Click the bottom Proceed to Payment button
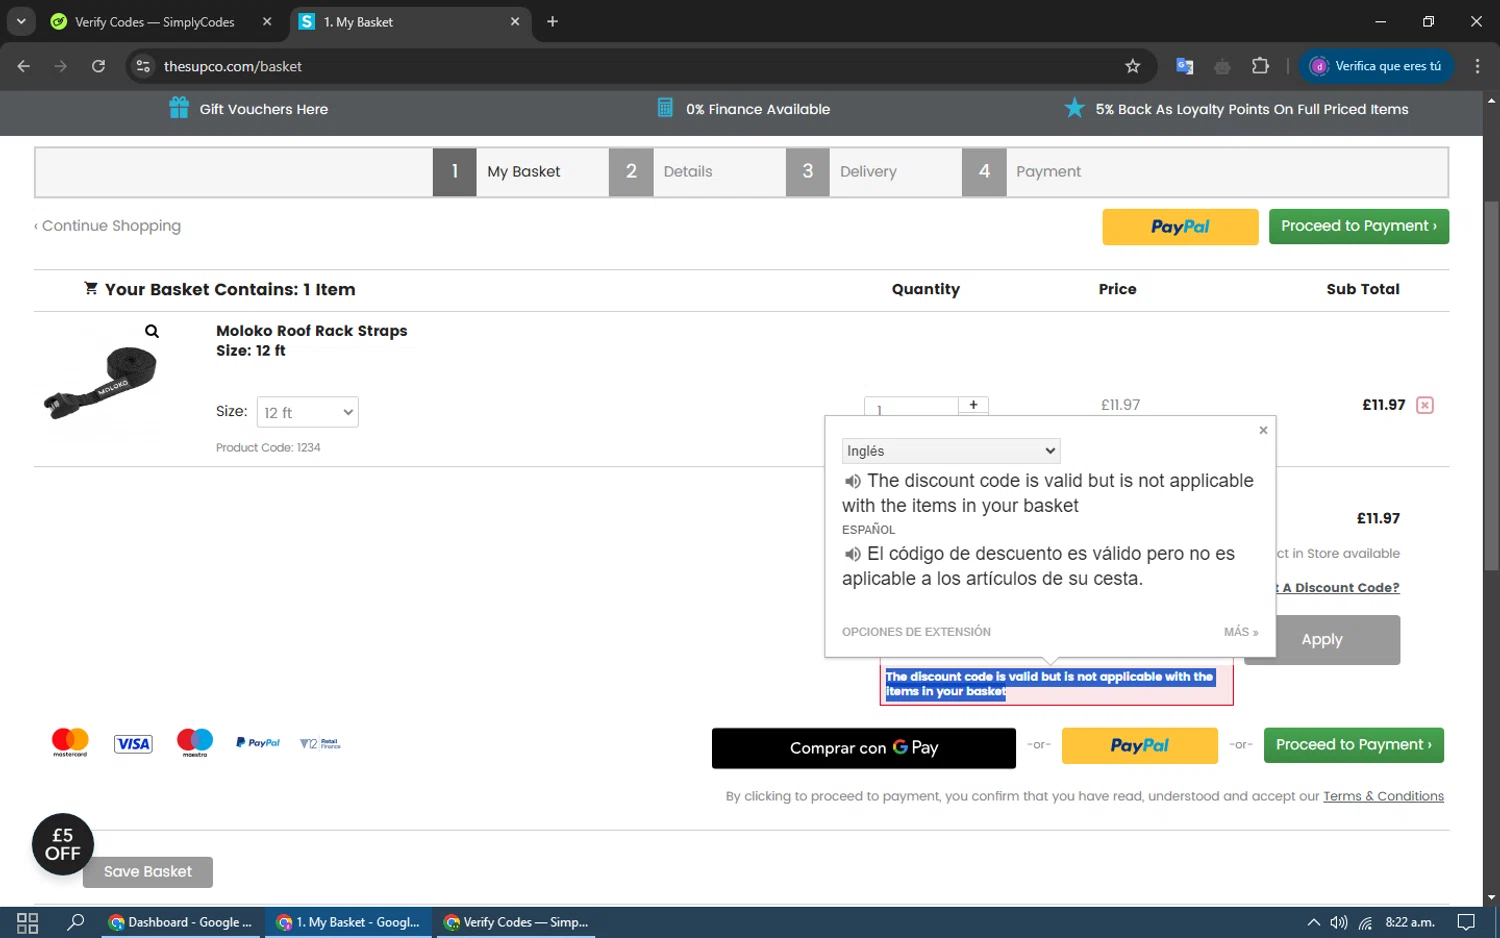Screen dimensions: 1500x938 click(1353, 745)
